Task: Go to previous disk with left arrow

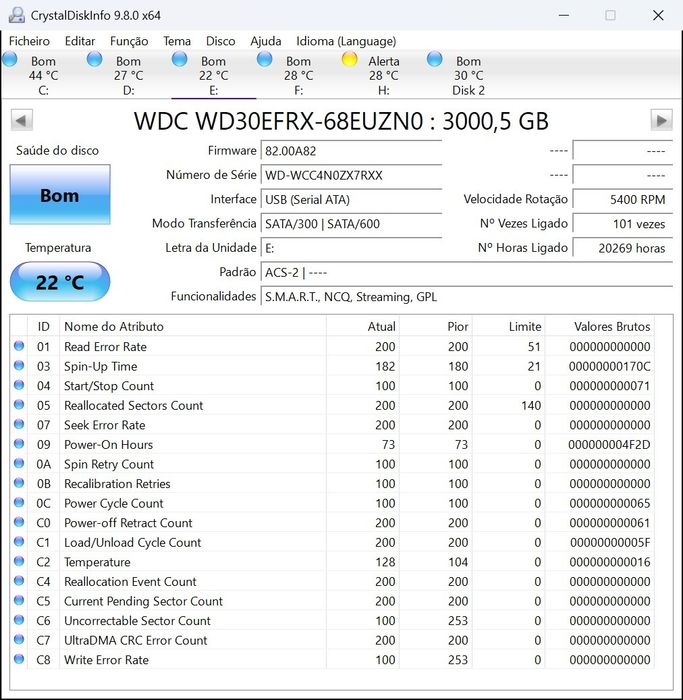Action: [21, 121]
